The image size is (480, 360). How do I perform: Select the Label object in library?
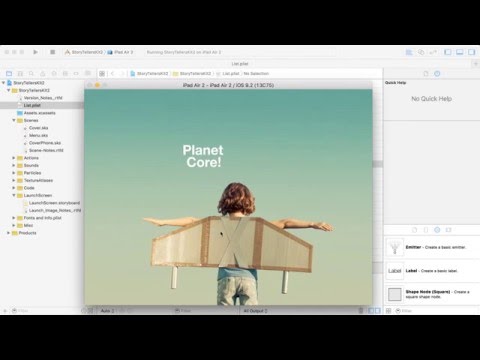[x=432, y=271]
